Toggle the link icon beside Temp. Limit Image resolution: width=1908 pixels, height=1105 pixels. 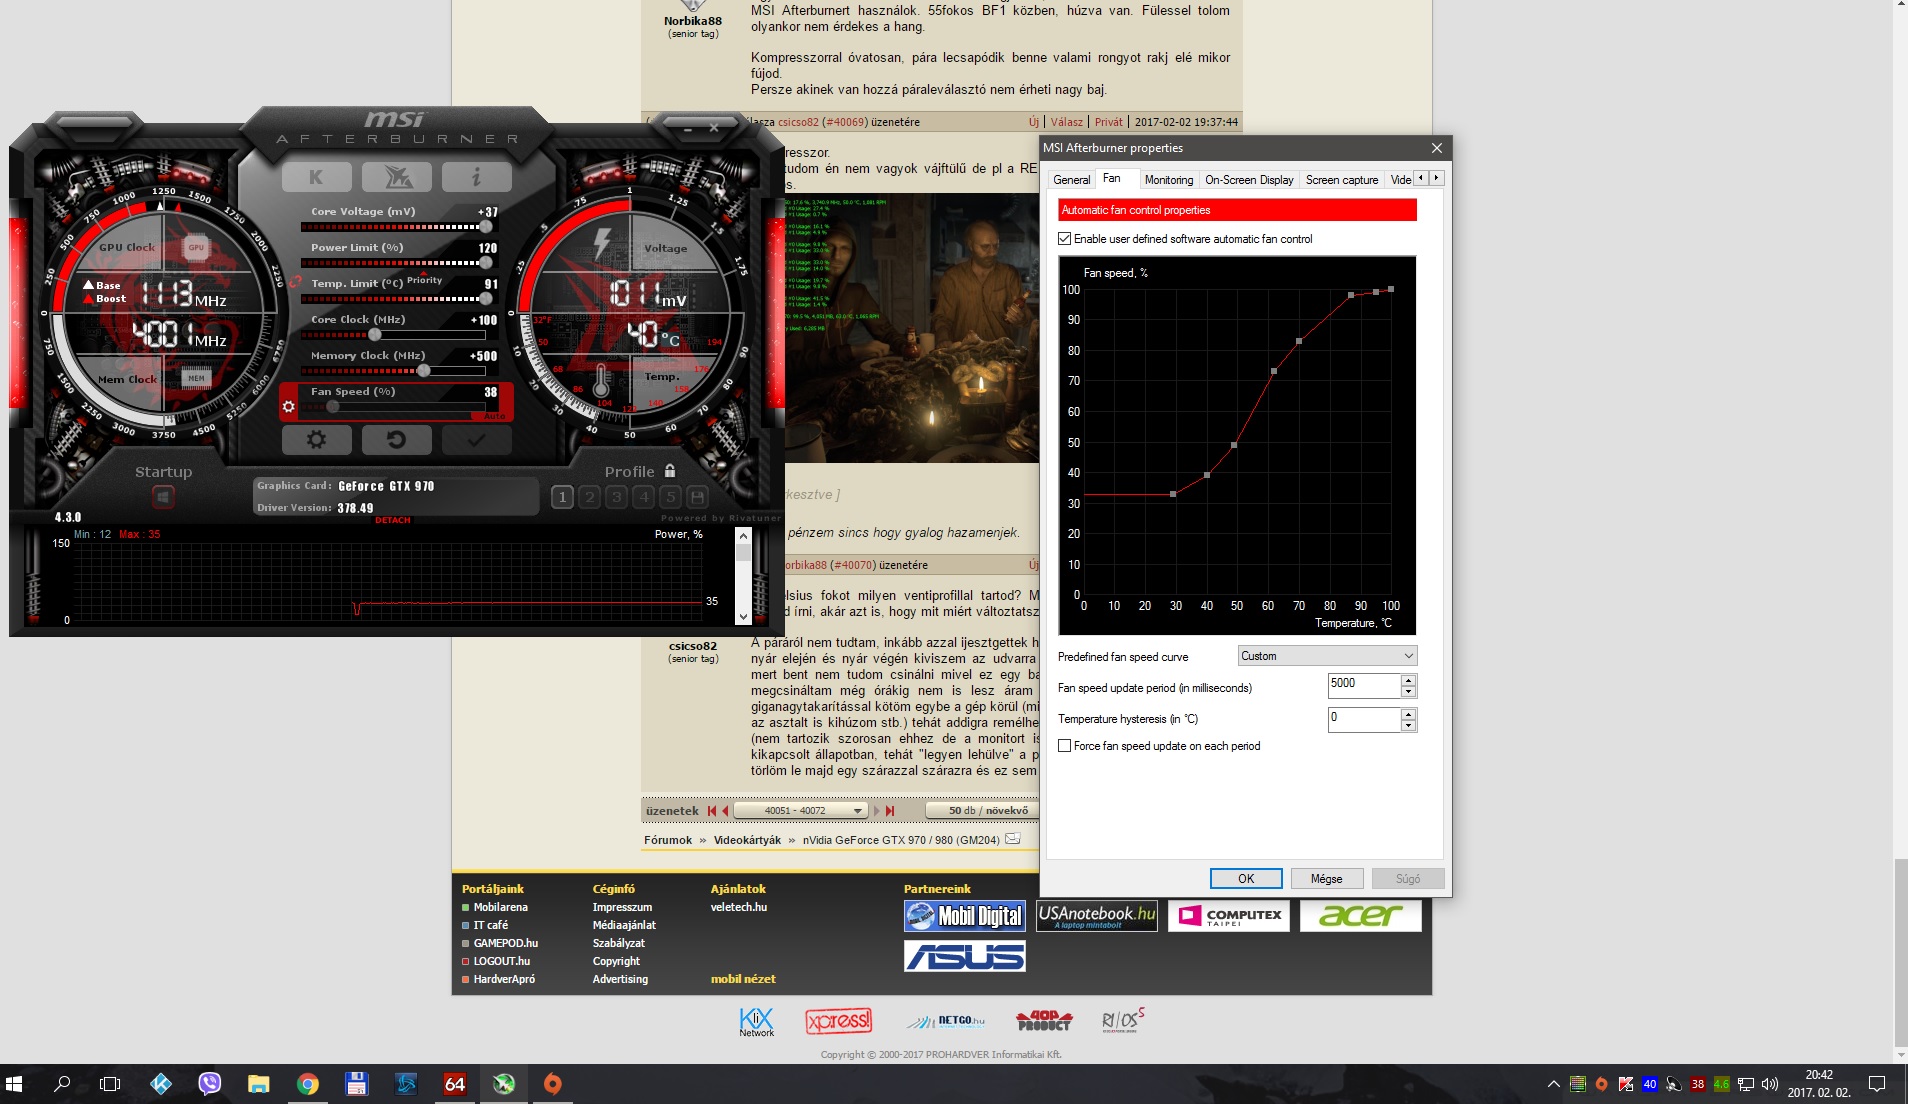click(295, 283)
